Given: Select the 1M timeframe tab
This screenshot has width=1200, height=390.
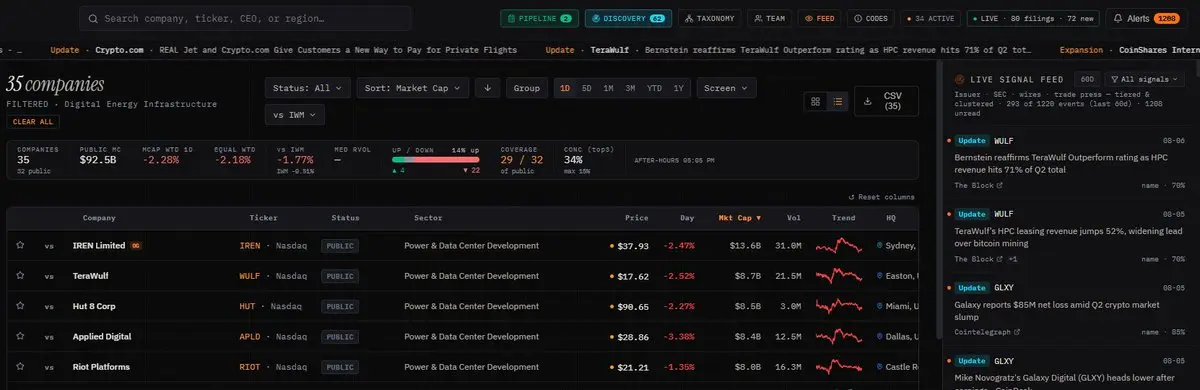Looking at the screenshot, I should (609, 88).
